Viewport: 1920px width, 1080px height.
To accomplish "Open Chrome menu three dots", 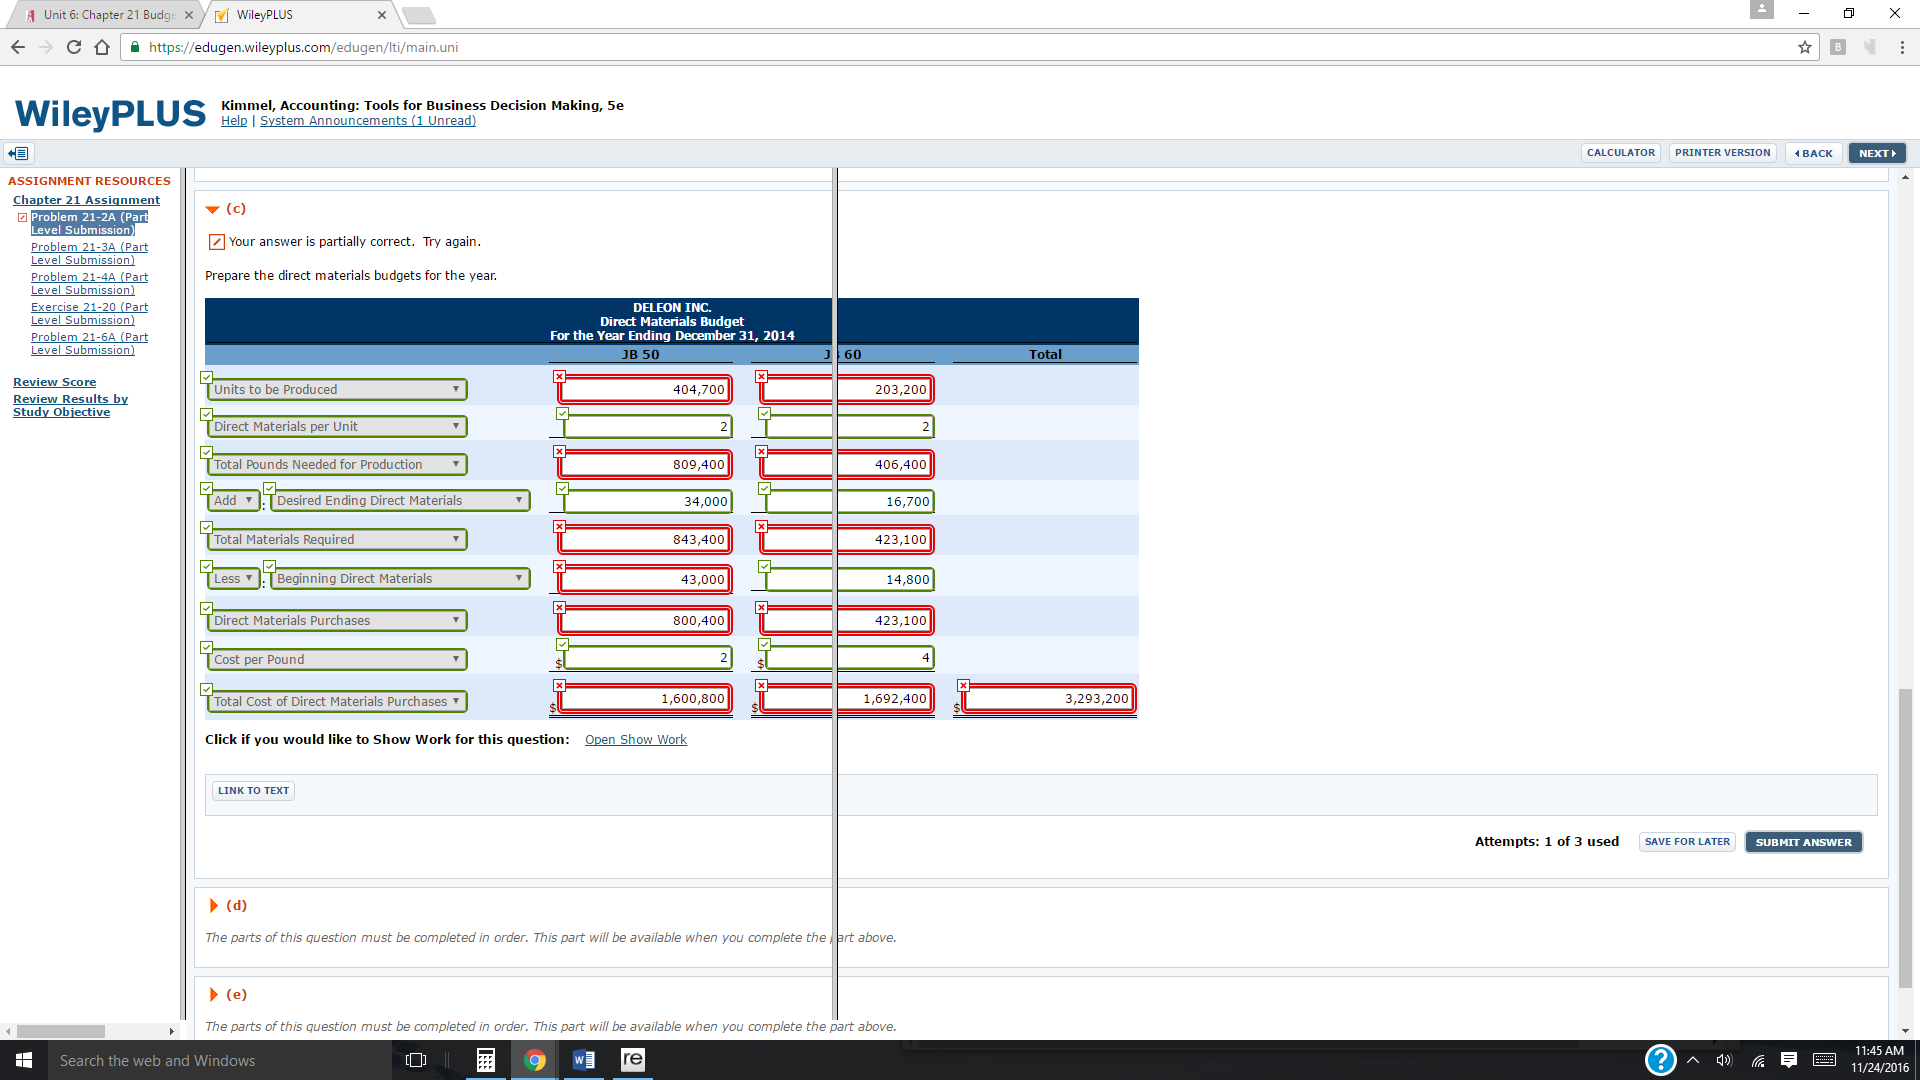I will 1902,47.
